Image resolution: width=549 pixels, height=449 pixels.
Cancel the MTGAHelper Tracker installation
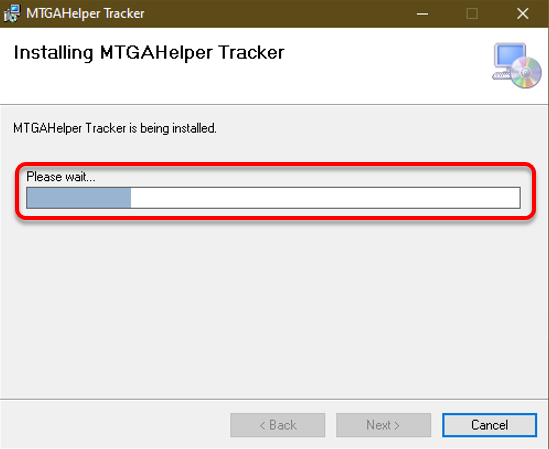(x=489, y=425)
